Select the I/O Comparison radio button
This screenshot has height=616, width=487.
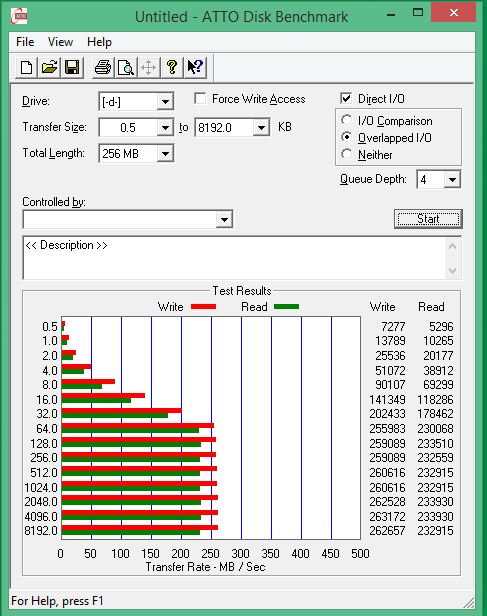pyautogui.click(x=346, y=120)
